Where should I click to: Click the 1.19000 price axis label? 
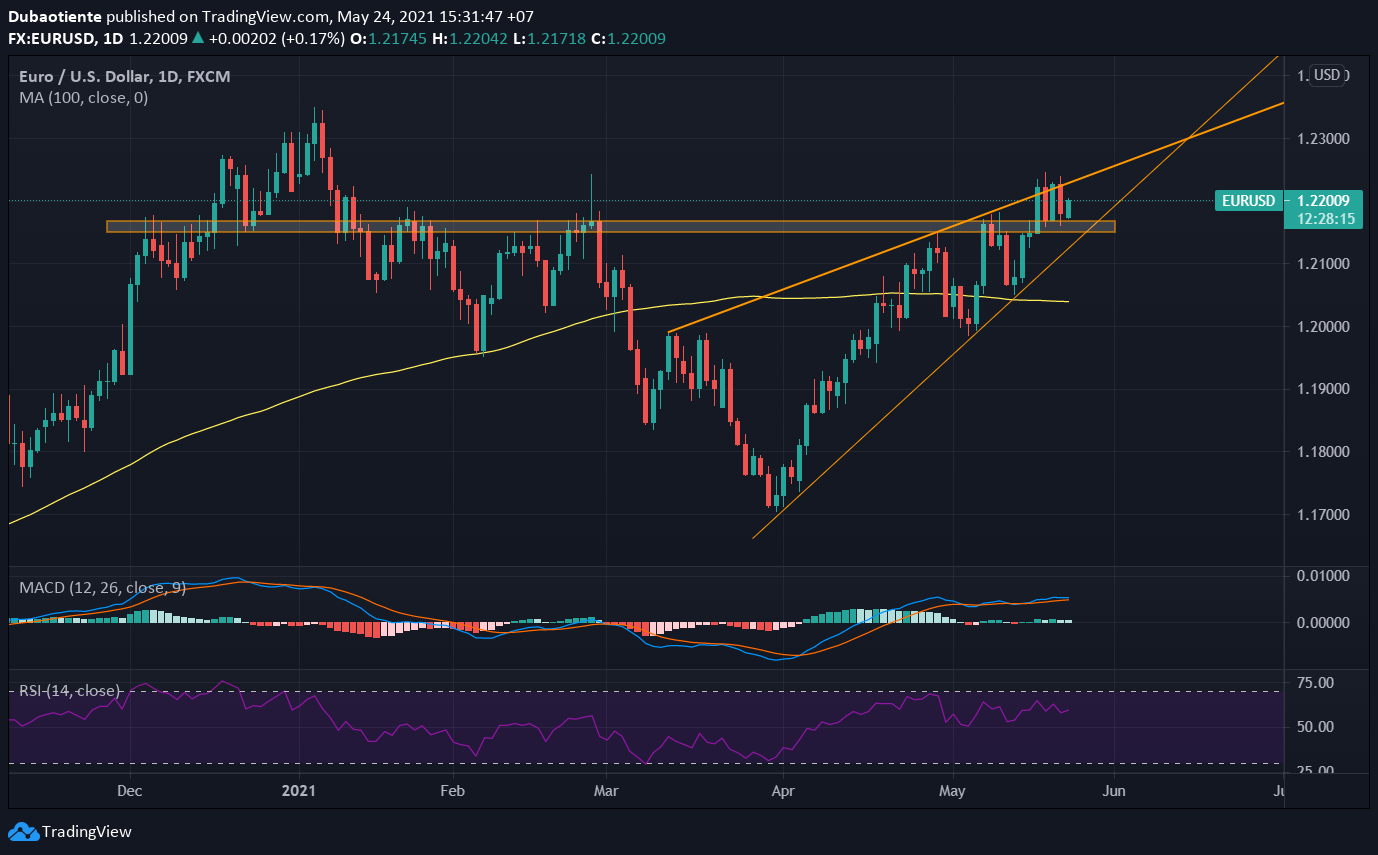tap(1323, 388)
